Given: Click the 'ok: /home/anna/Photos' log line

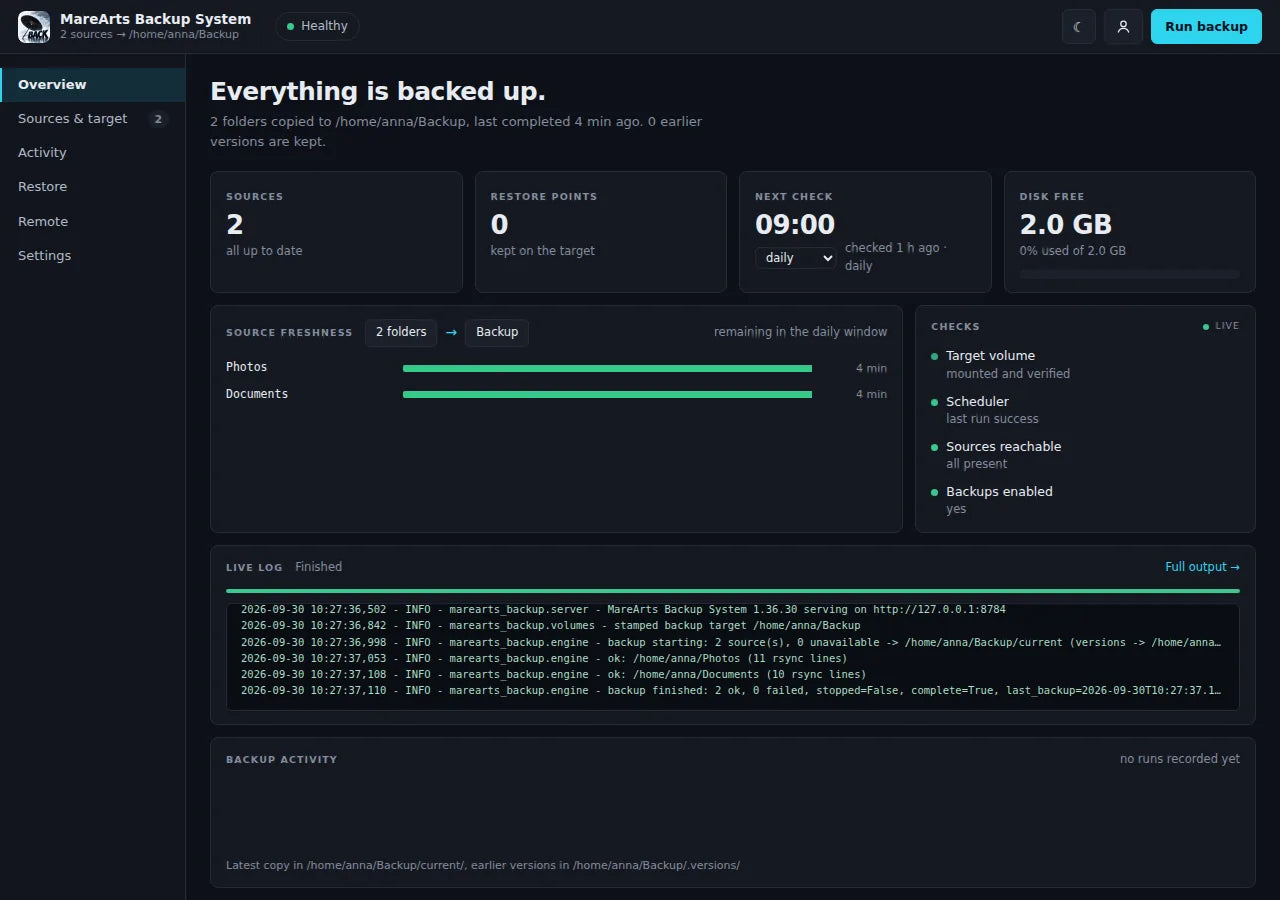Looking at the screenshot, I should pos(544,658).
